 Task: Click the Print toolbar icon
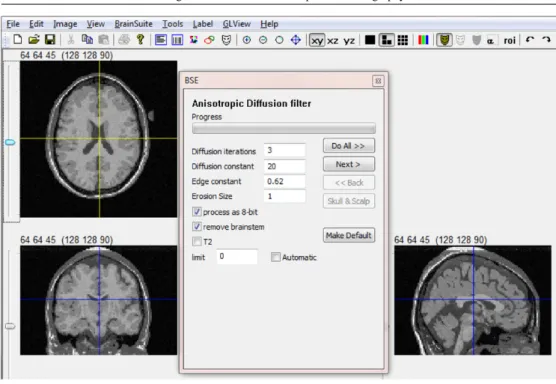124,39
